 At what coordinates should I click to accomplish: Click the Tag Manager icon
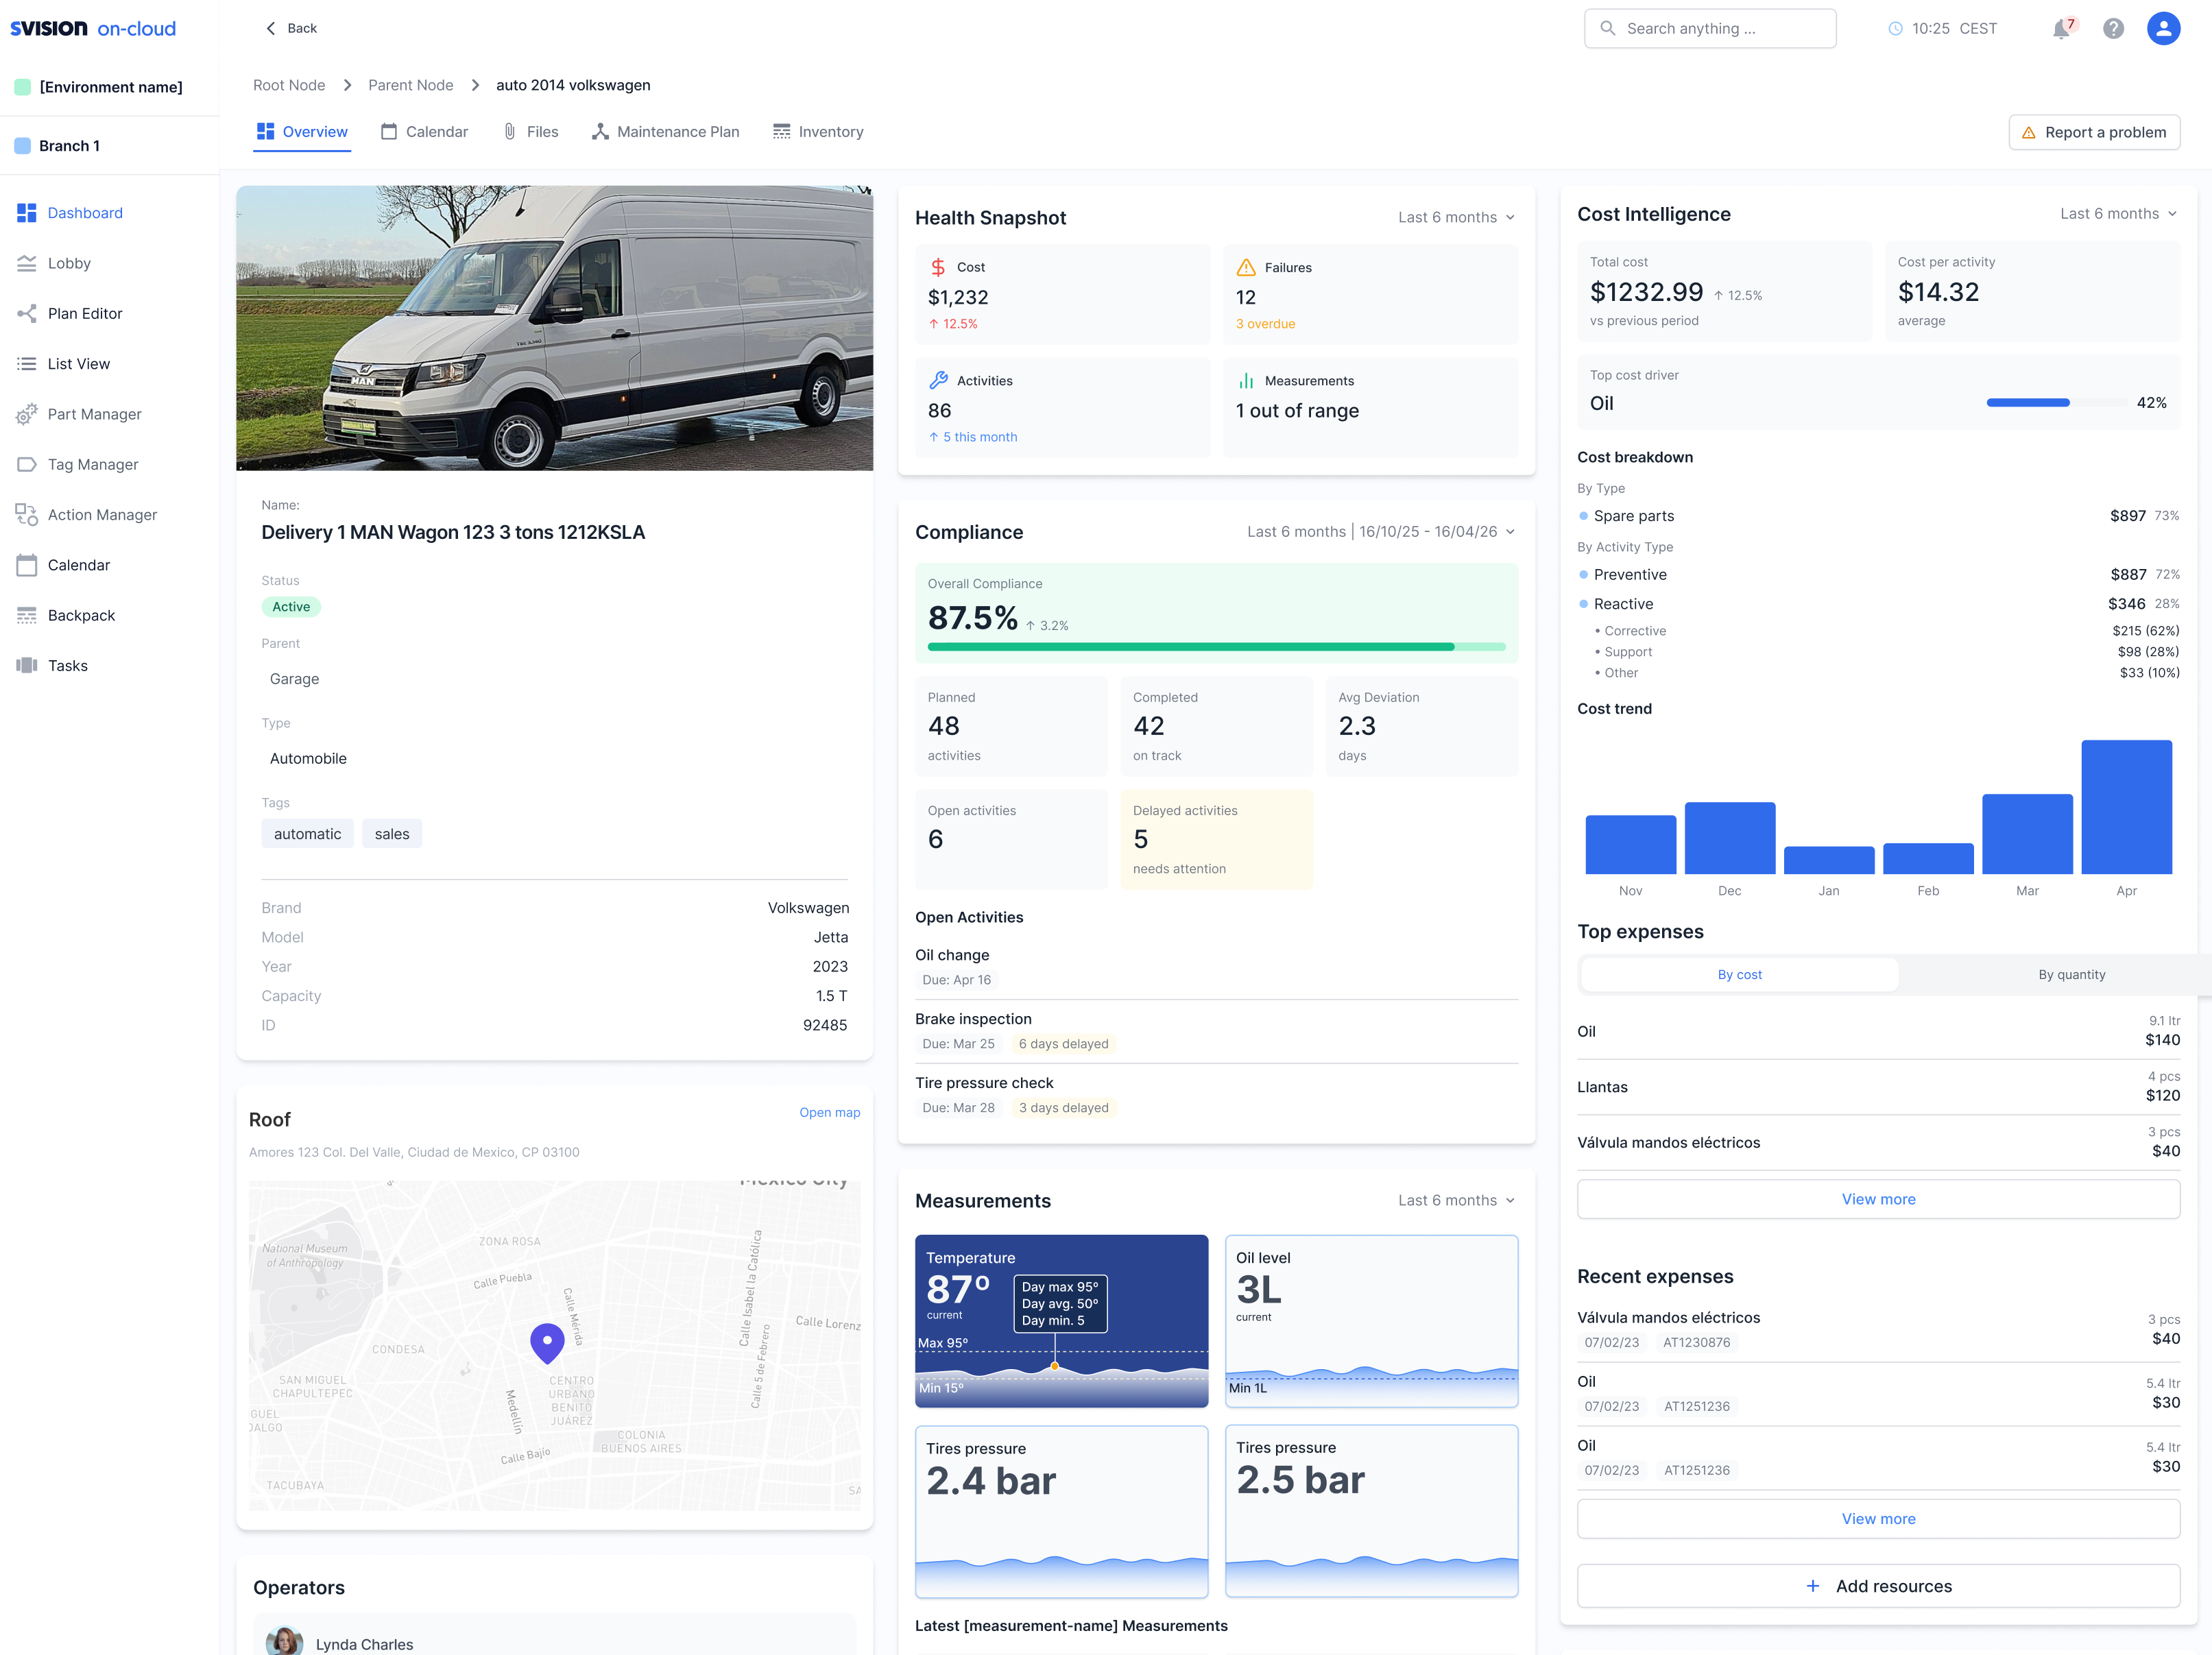pyautogui.click(x=27, y=464)
